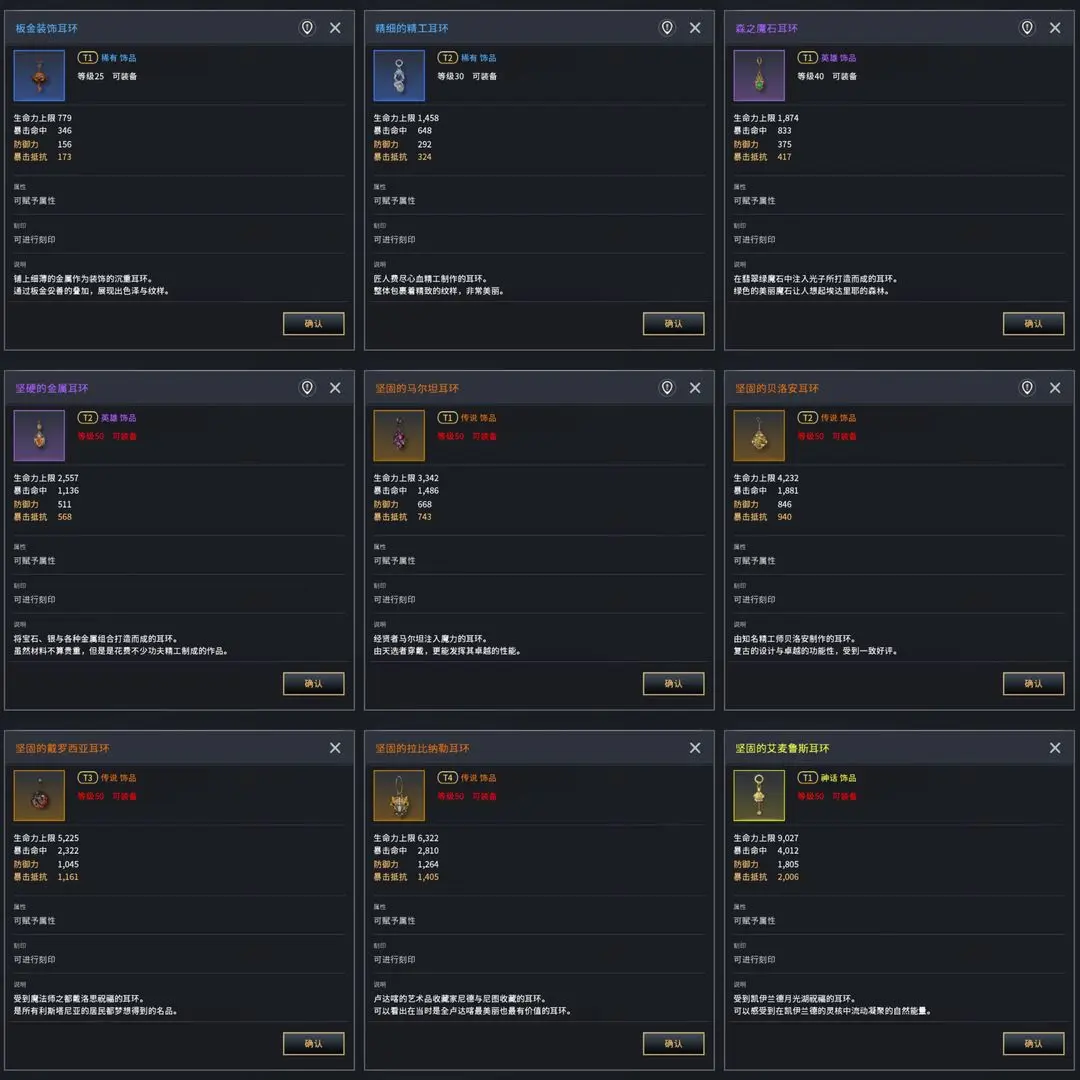The image size is (1080, 1080).
Task: Click the 坚固的艾麦鲁斯耳环 item icon
Action: [759, 796]
